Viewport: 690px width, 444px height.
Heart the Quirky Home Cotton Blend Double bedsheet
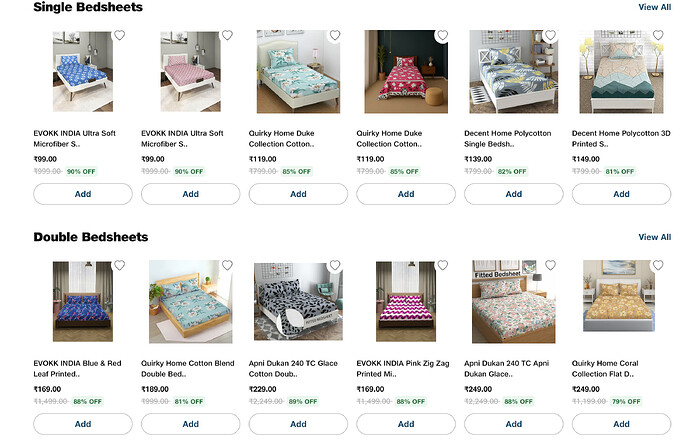227,265
